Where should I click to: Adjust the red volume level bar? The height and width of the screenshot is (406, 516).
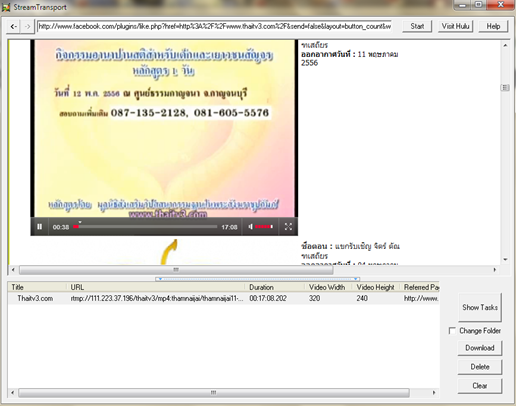(264, 227)
